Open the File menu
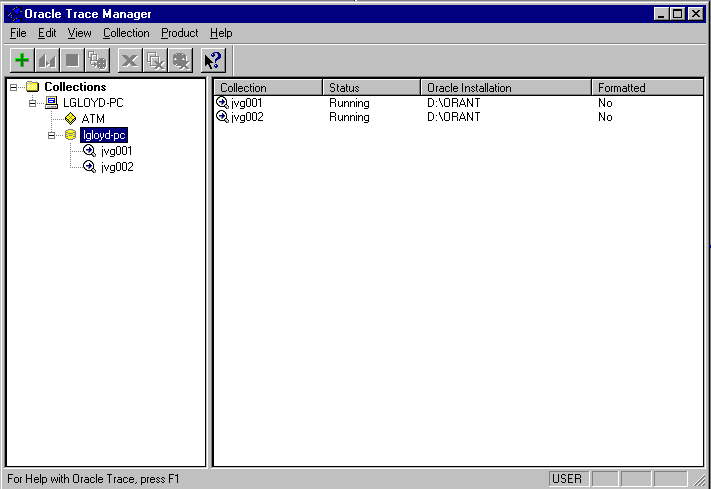The height and width of the screenshot is (489, 711). [x=18, y=33]
